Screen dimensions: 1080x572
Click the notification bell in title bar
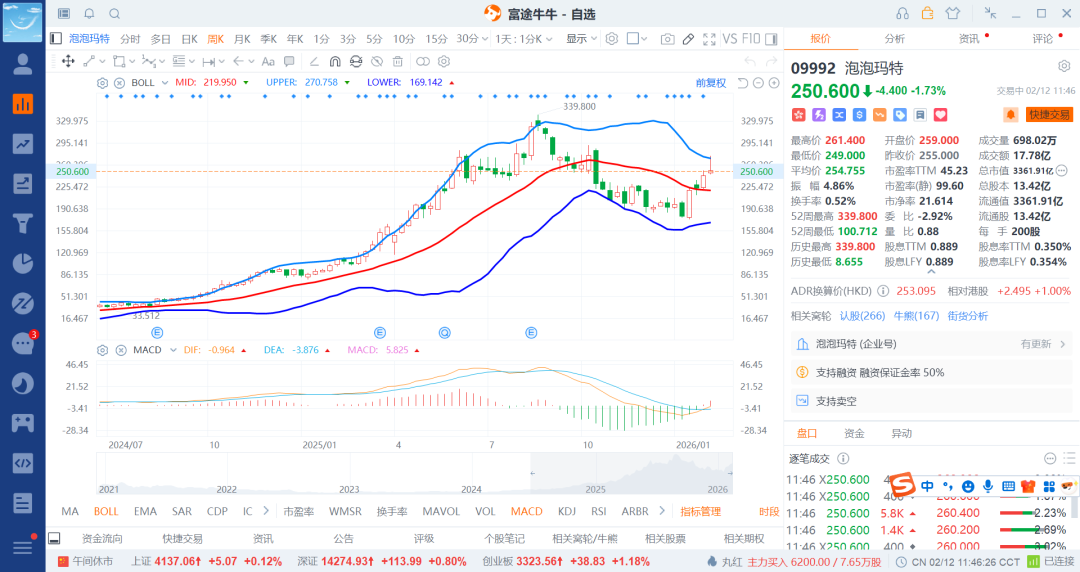tap(90, 14)
